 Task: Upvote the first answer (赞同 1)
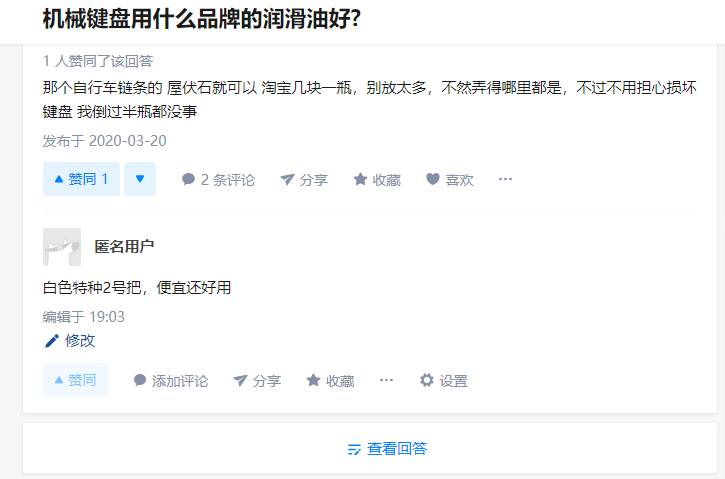pos(81,179)
